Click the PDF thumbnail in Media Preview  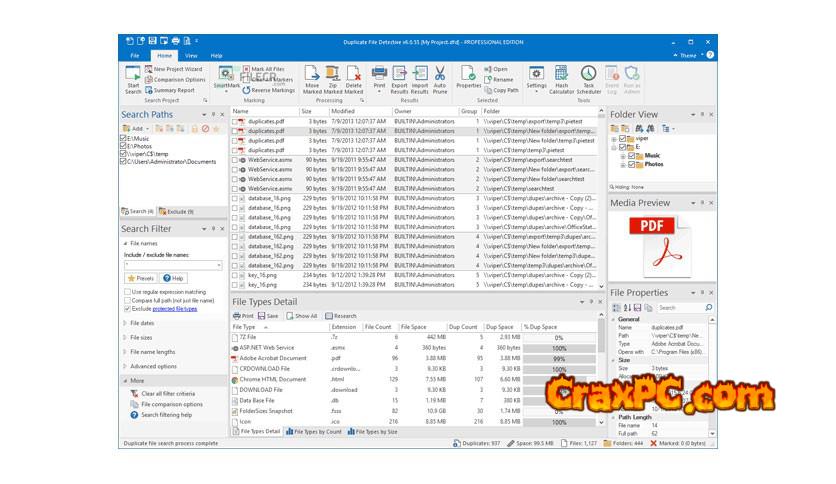click(x=660, y=247)
